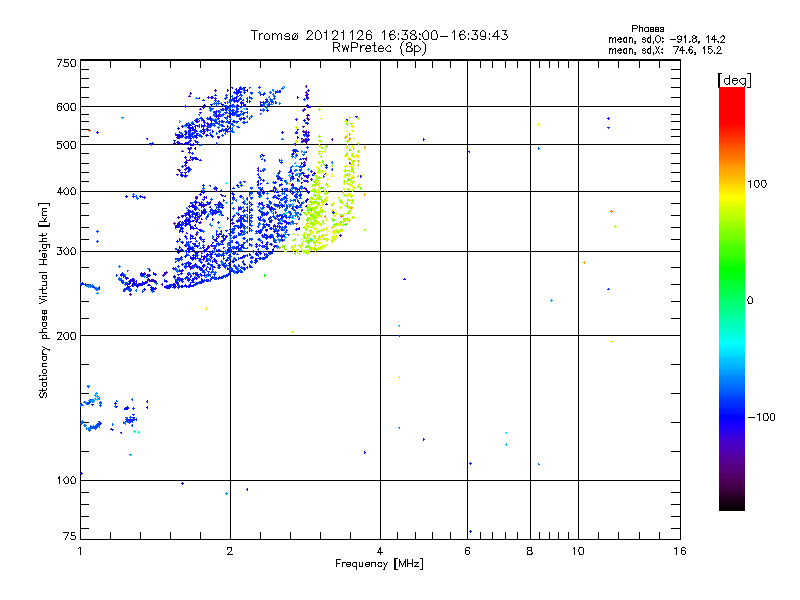Click the blue zone of the colorbar near -100

(732, 416)
